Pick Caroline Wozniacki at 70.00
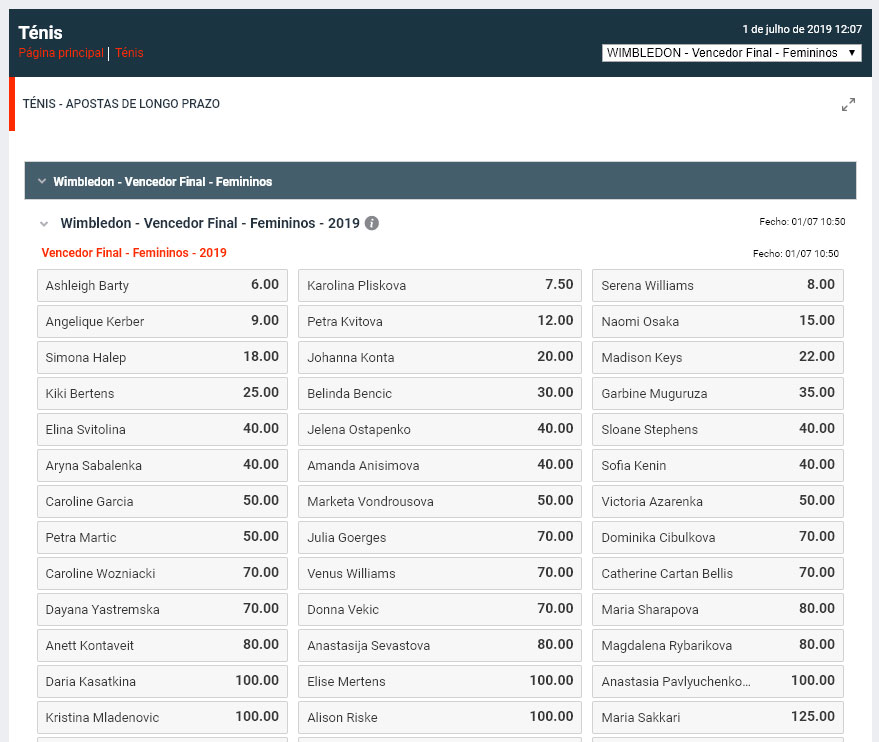This screenshot has width=879, height=742. pos(163,573)
